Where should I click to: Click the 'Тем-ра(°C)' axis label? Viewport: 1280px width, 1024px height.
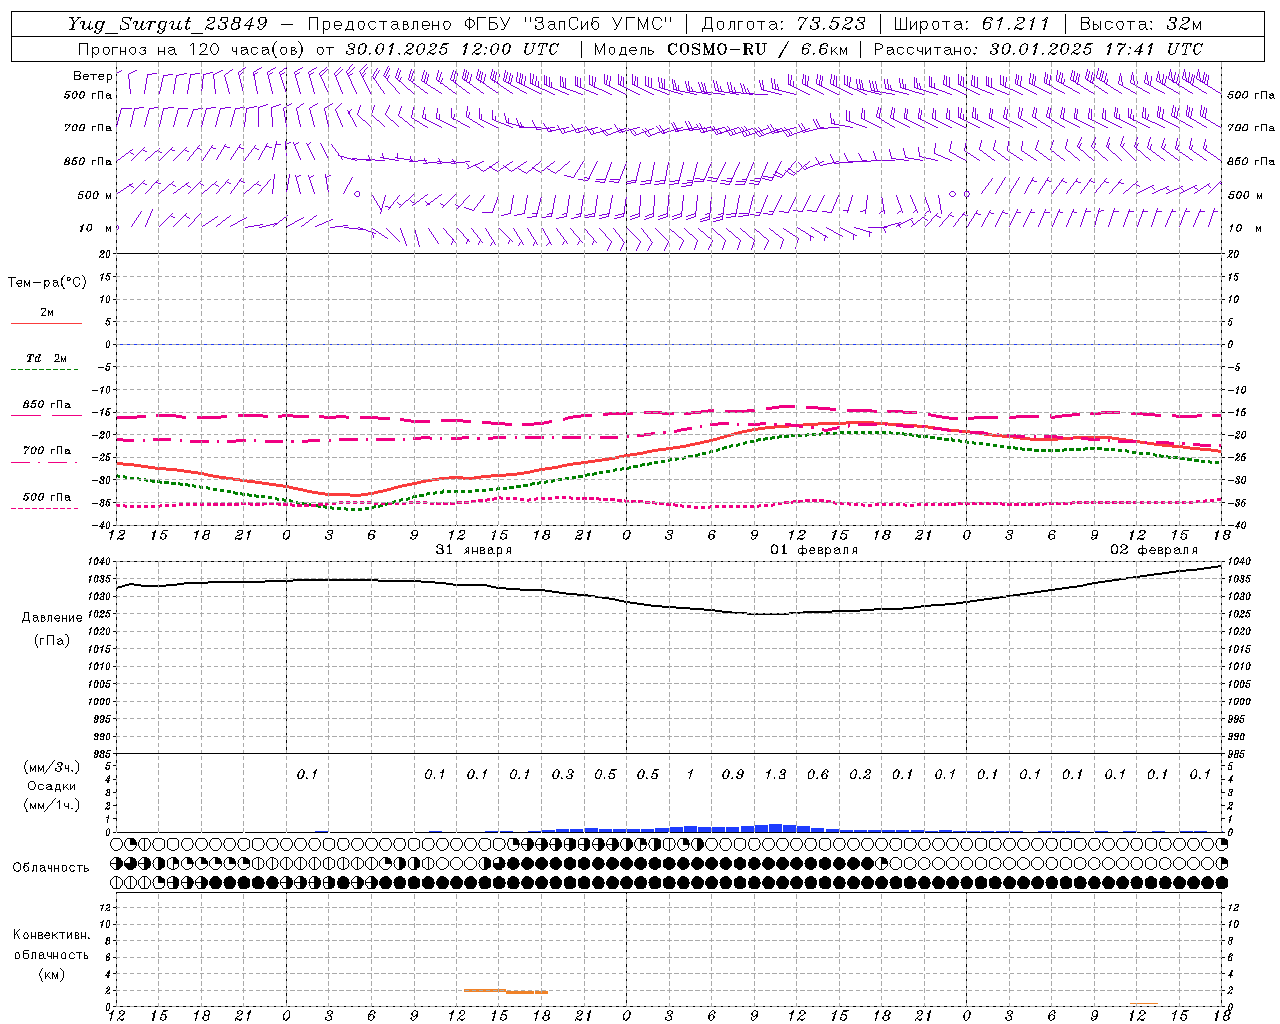point(47,283)
